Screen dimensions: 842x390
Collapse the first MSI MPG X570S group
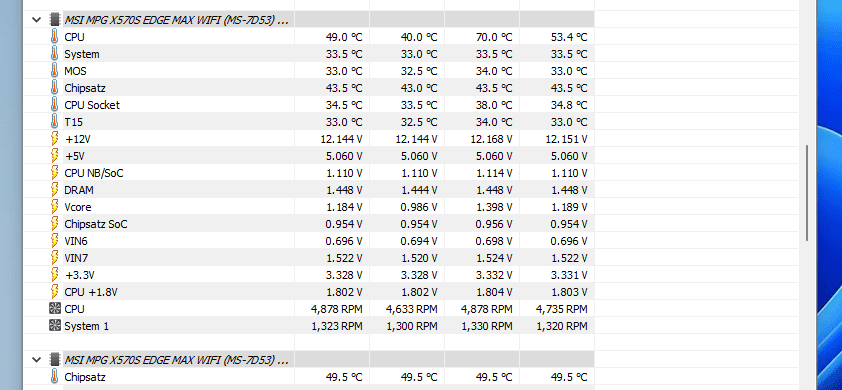coord(37,20)
